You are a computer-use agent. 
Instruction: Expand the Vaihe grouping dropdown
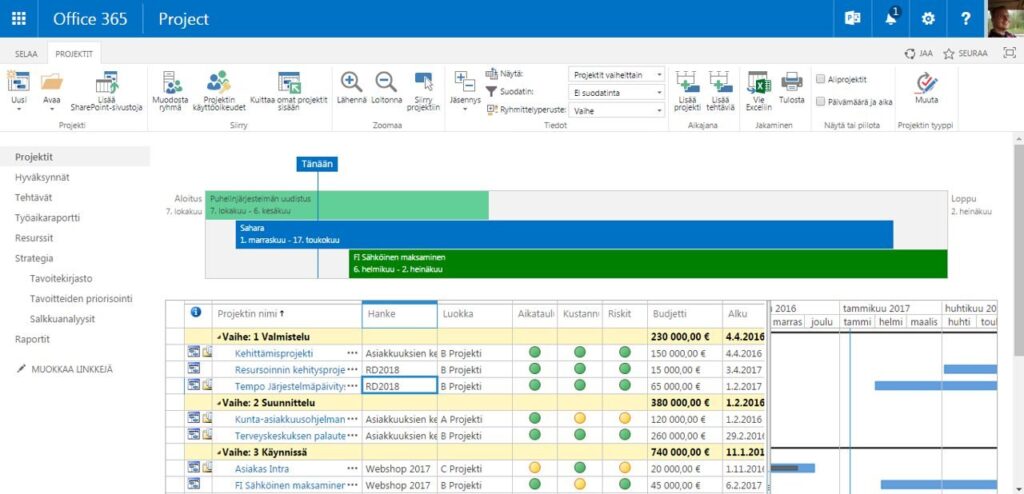[x=616, y=111]
